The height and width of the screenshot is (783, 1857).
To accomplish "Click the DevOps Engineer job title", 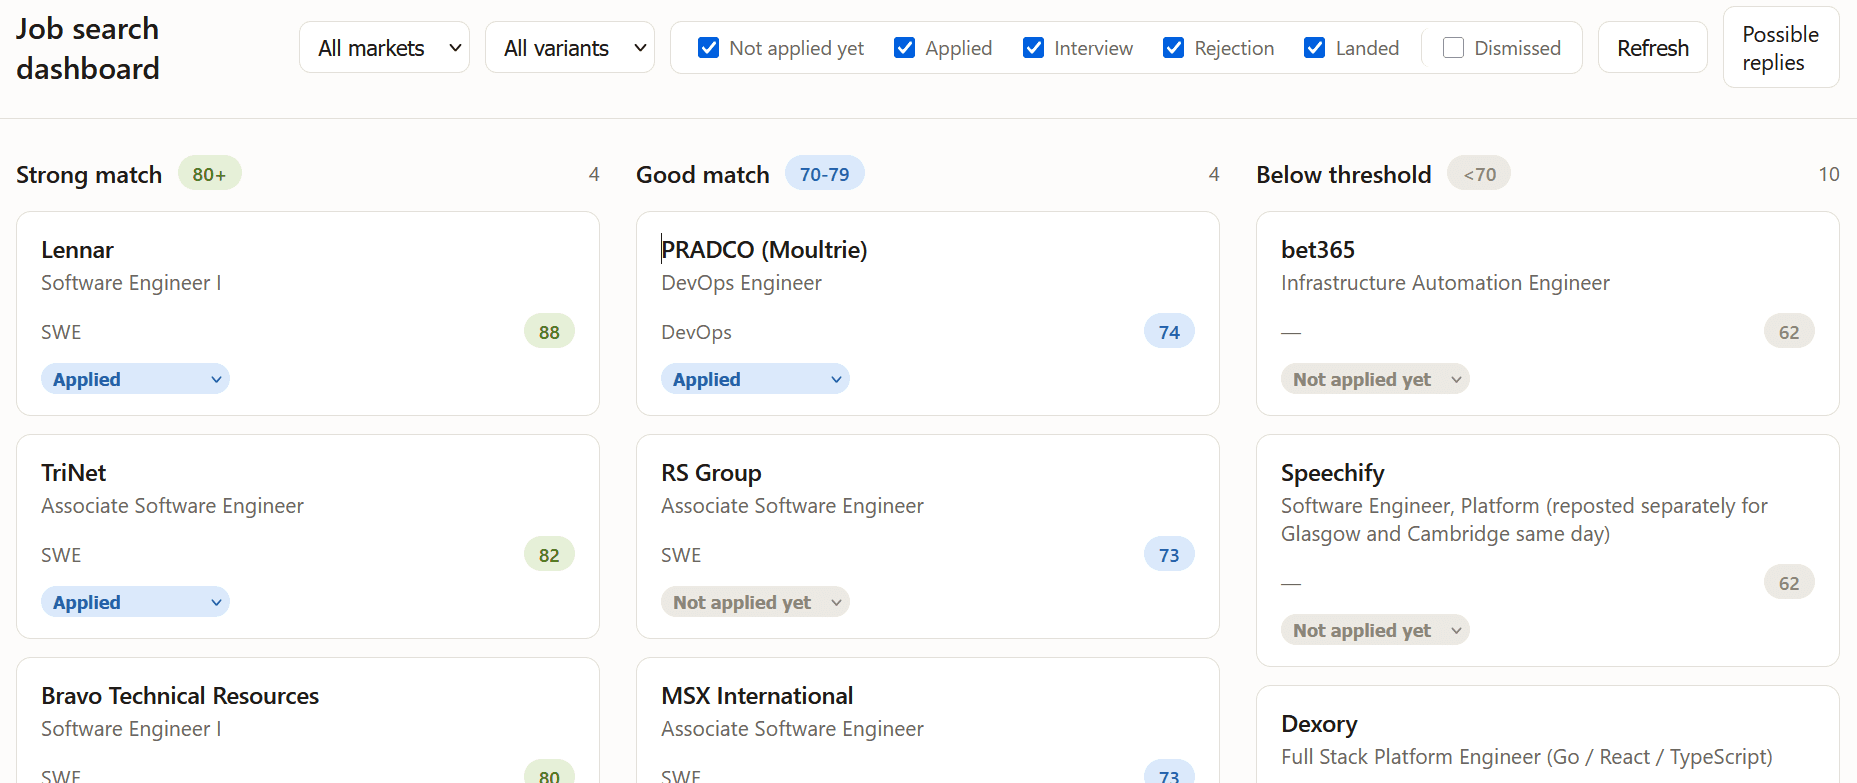I will coord(741,283).
